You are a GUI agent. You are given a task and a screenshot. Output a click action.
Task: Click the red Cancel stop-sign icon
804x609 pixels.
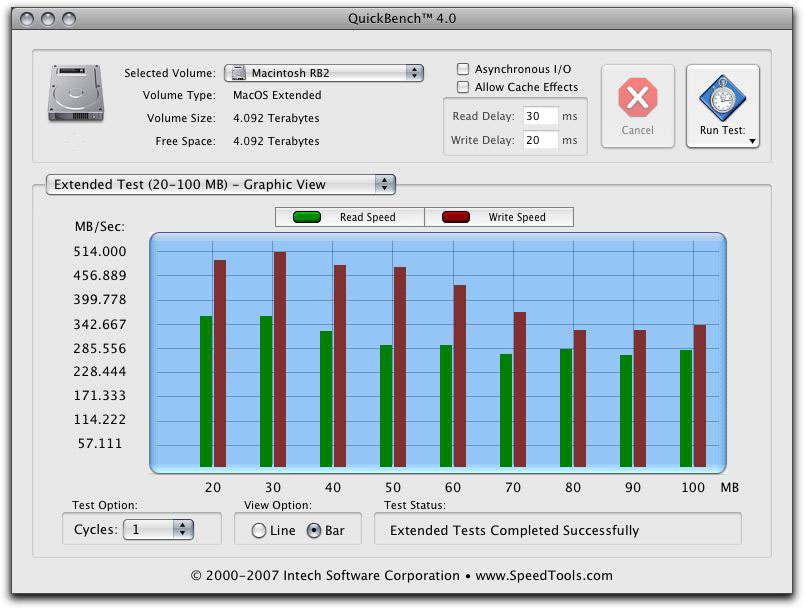click(637, 97)
